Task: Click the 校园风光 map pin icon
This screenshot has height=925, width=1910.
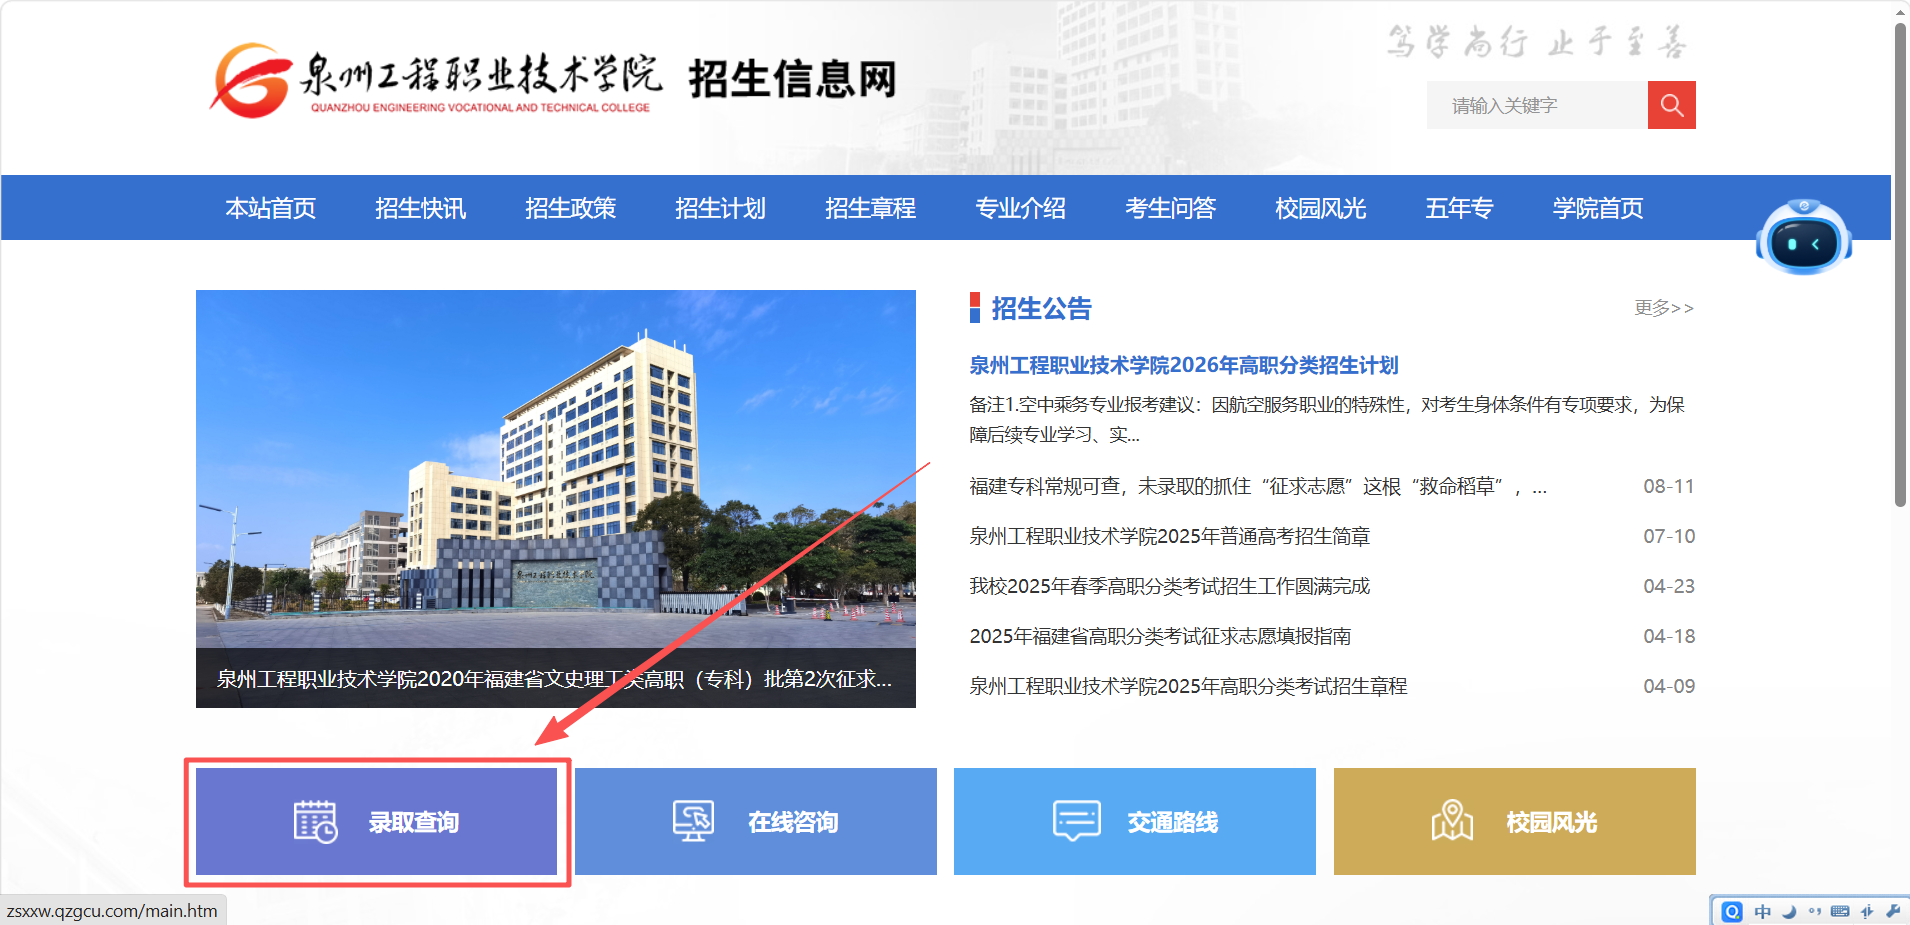Action: coord(1452,821)
